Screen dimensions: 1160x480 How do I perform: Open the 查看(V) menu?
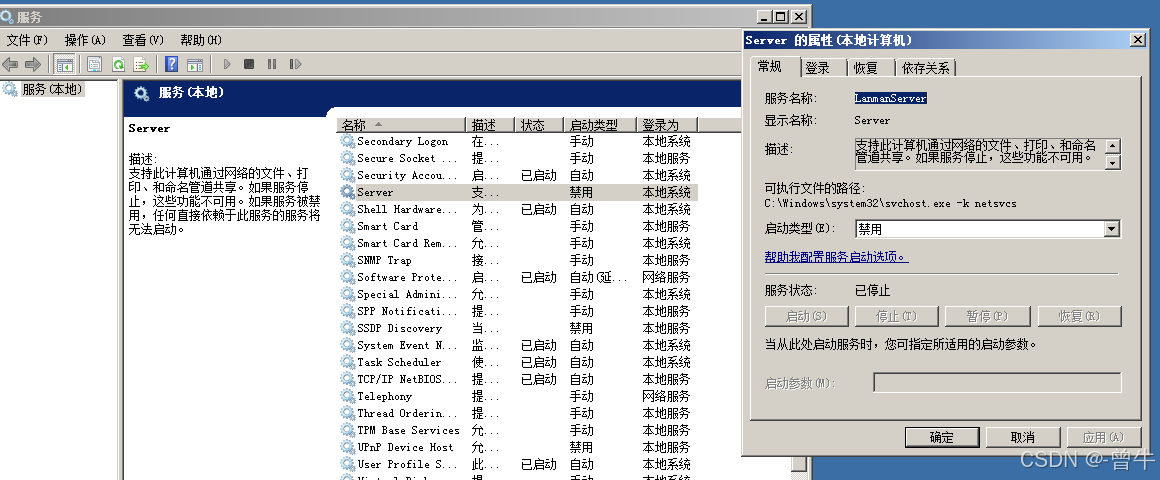point(143,40)
